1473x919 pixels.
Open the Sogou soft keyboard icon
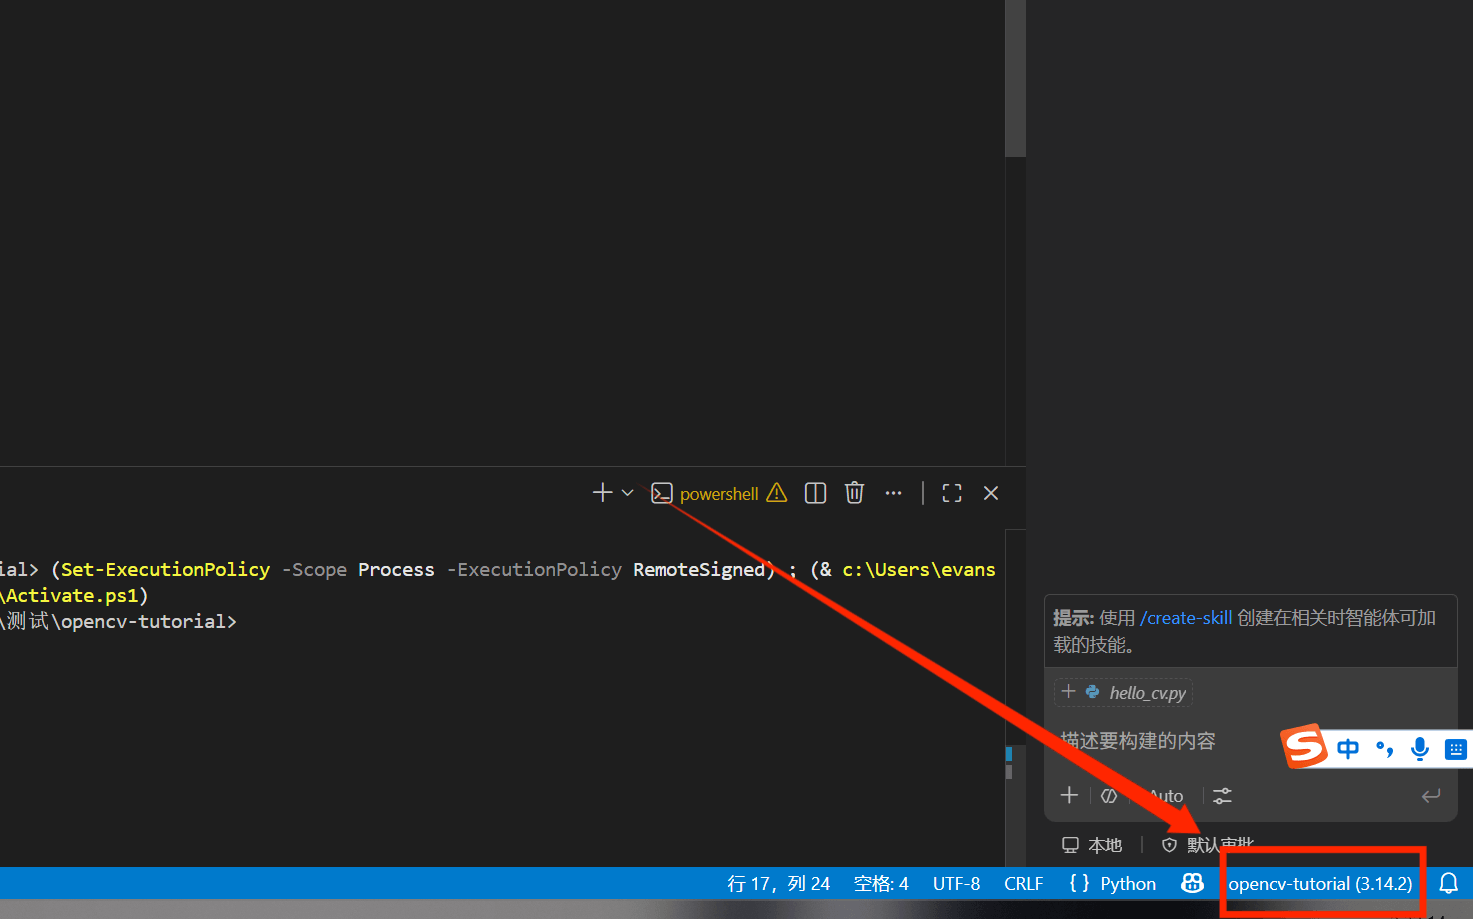point(1456,749)
